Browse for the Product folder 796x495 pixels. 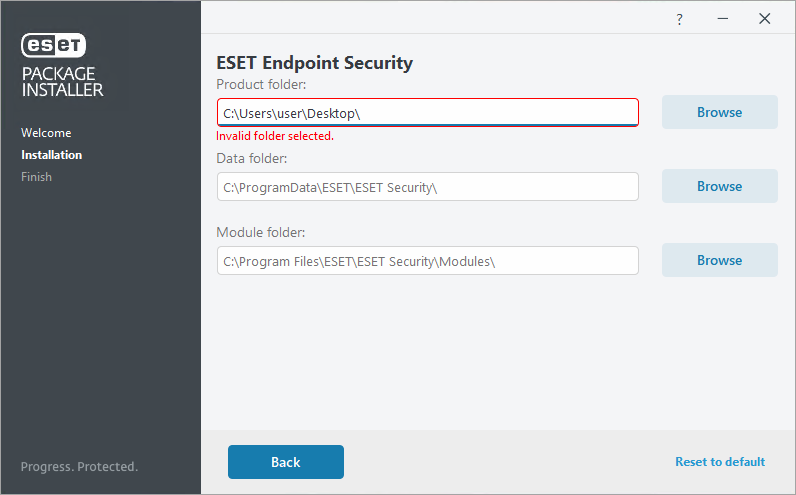click(719, 112)
